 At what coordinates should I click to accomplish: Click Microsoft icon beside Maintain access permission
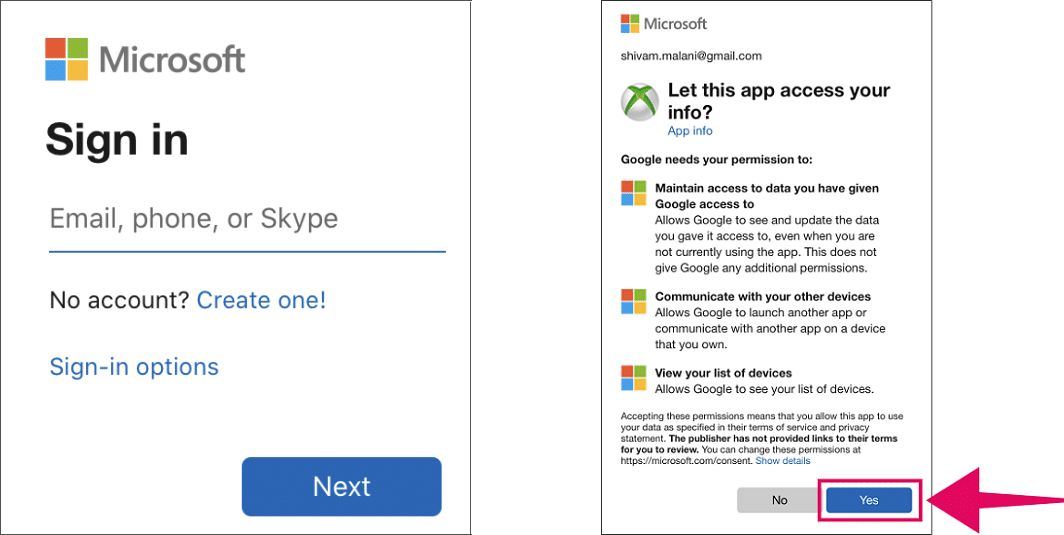(x=634, y=193)
